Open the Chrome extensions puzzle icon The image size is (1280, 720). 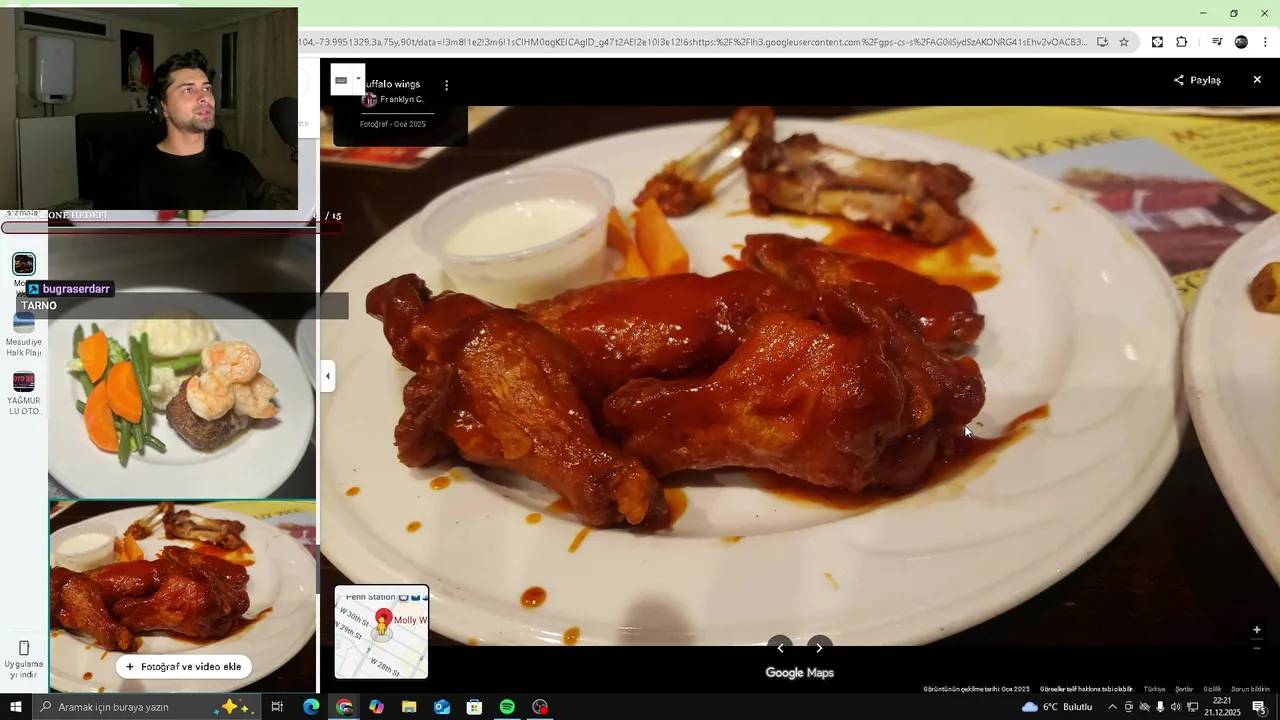pos(1181,42)
